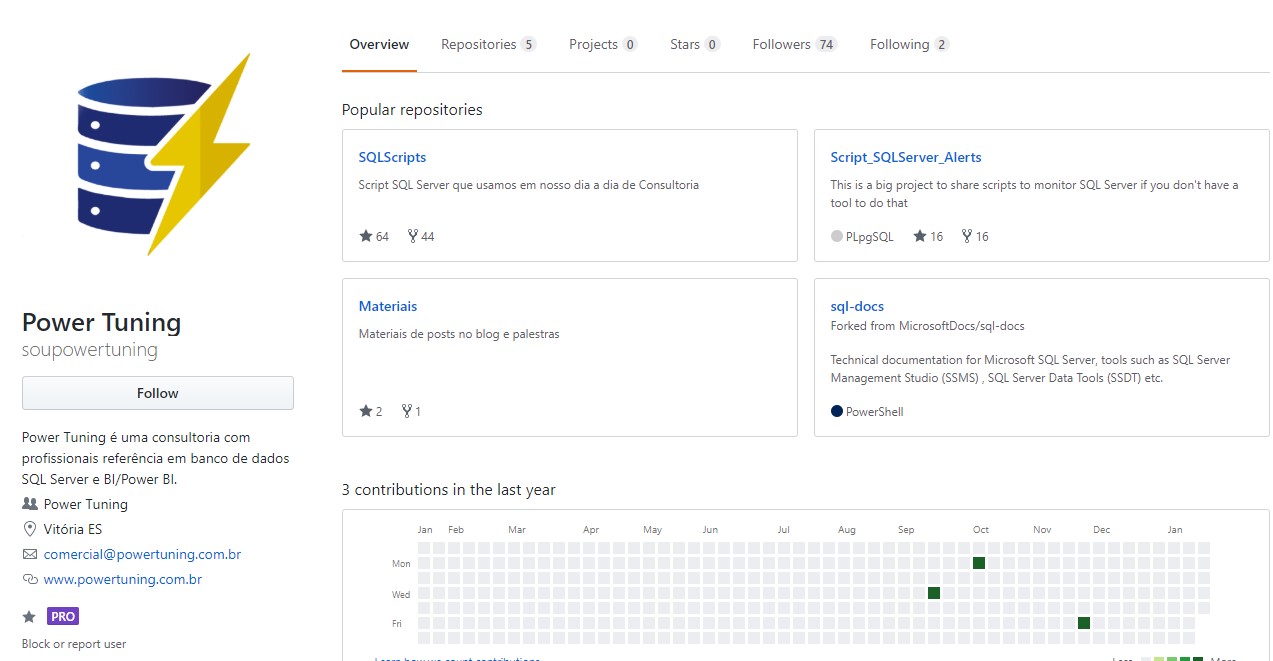
Task: Click the star icon on the Materiais repository
Action: pyautogui.click(x=365, y=411)
